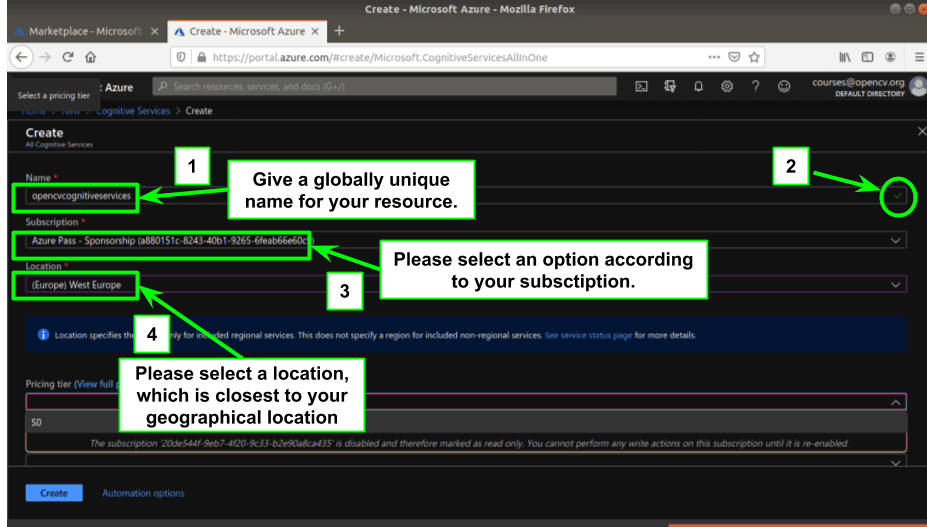Open Firefox hamburger menu
Image resolution: width=927 pixels, height=527 pixels.
coord(919,57)
